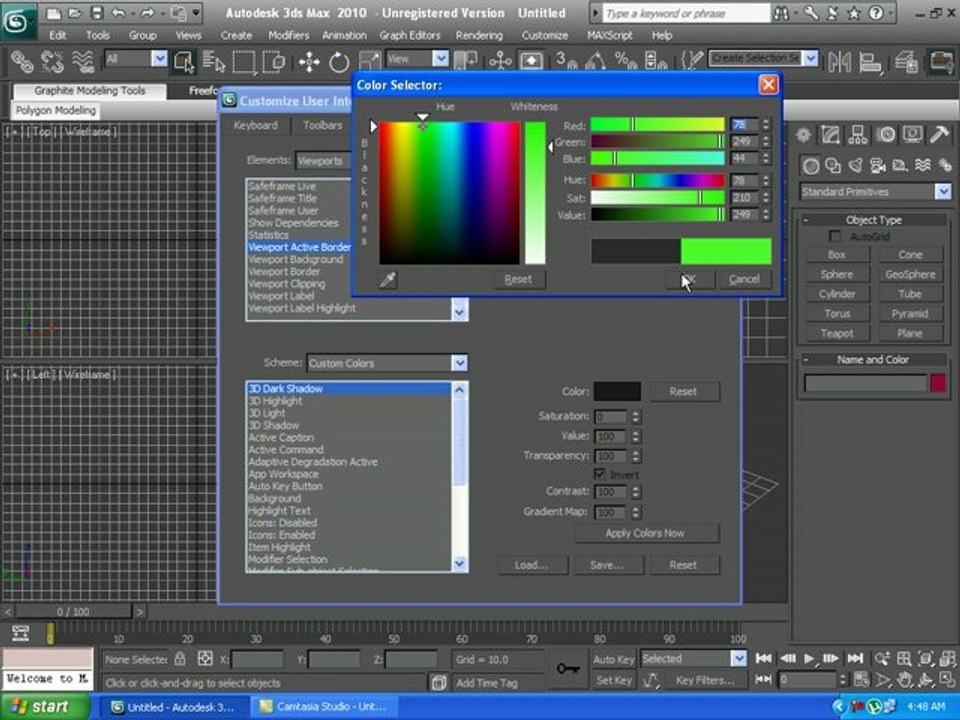Open reference coordinate system View dropdown
Viewport: 960px width, 720px height.
(x=440, y=58)
